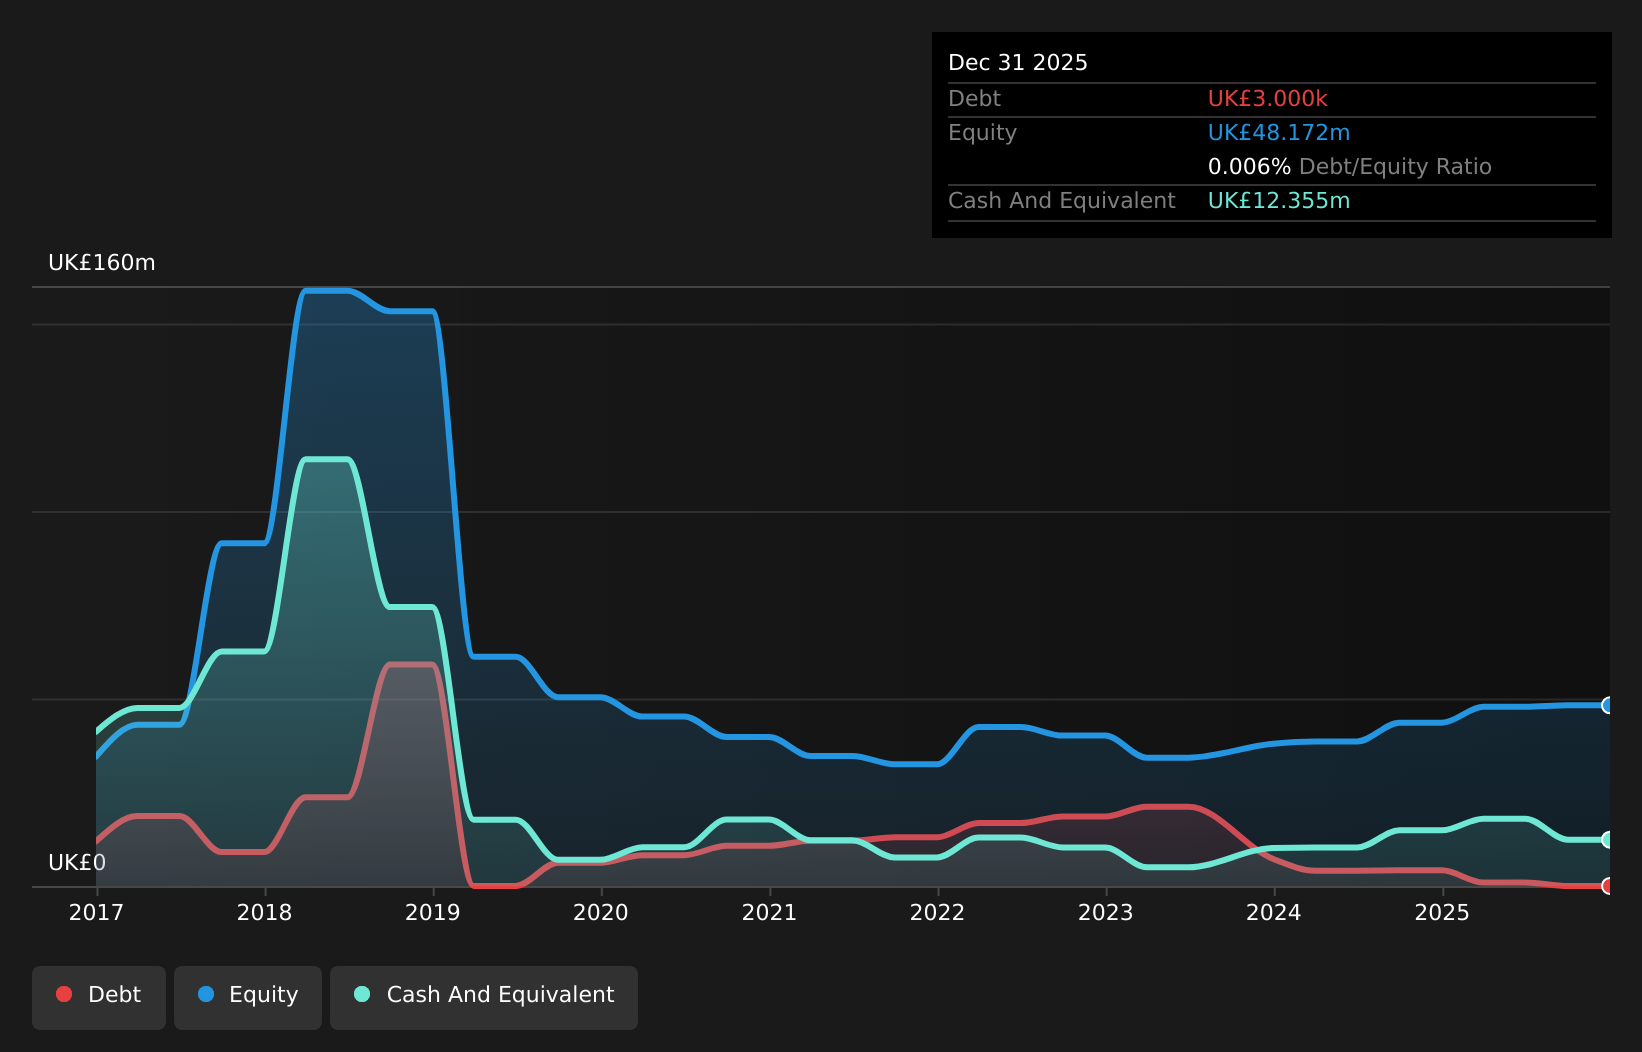
Task: Select the blue Equity endpoint marker
Action: point(1608,705)
